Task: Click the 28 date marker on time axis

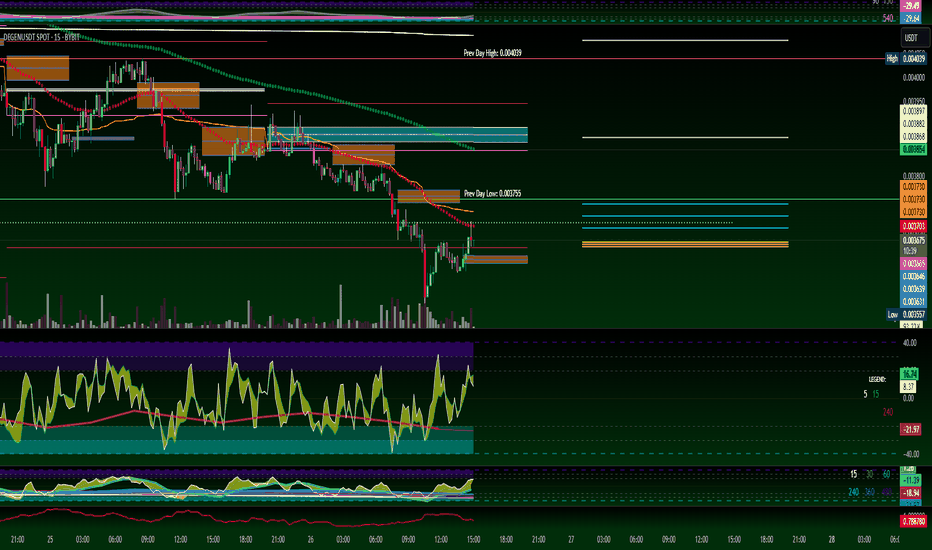Action: pyautogui.click(x=832, y=540)
